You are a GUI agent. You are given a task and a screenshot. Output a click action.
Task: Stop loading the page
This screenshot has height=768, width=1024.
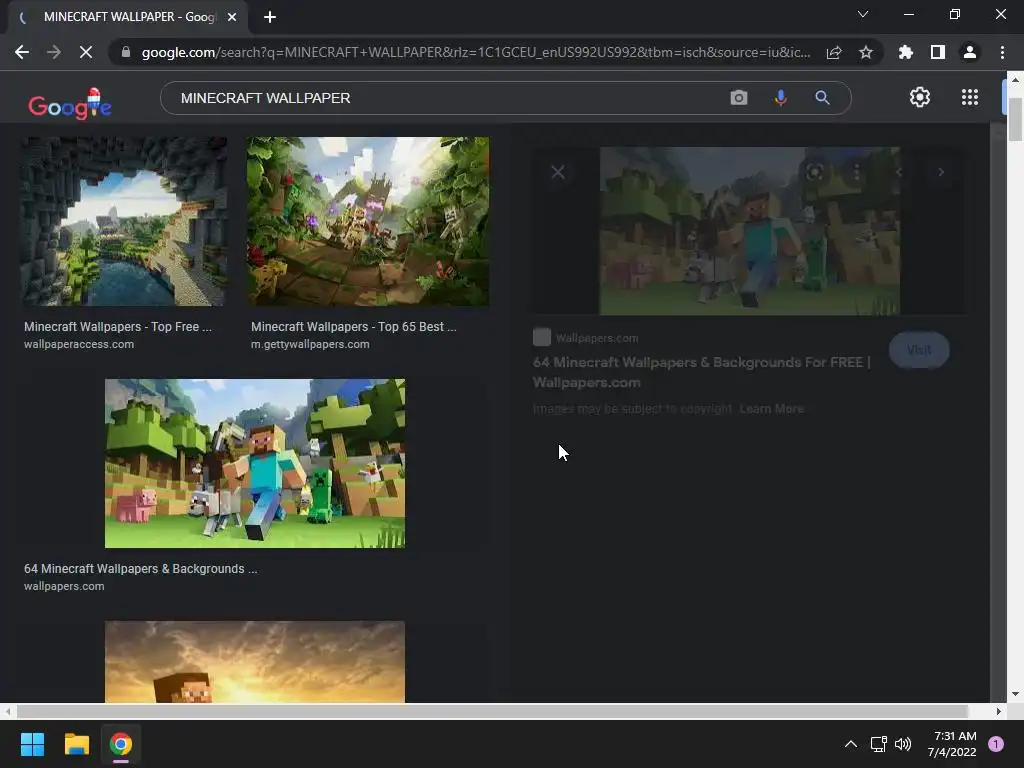coord(86,52)
